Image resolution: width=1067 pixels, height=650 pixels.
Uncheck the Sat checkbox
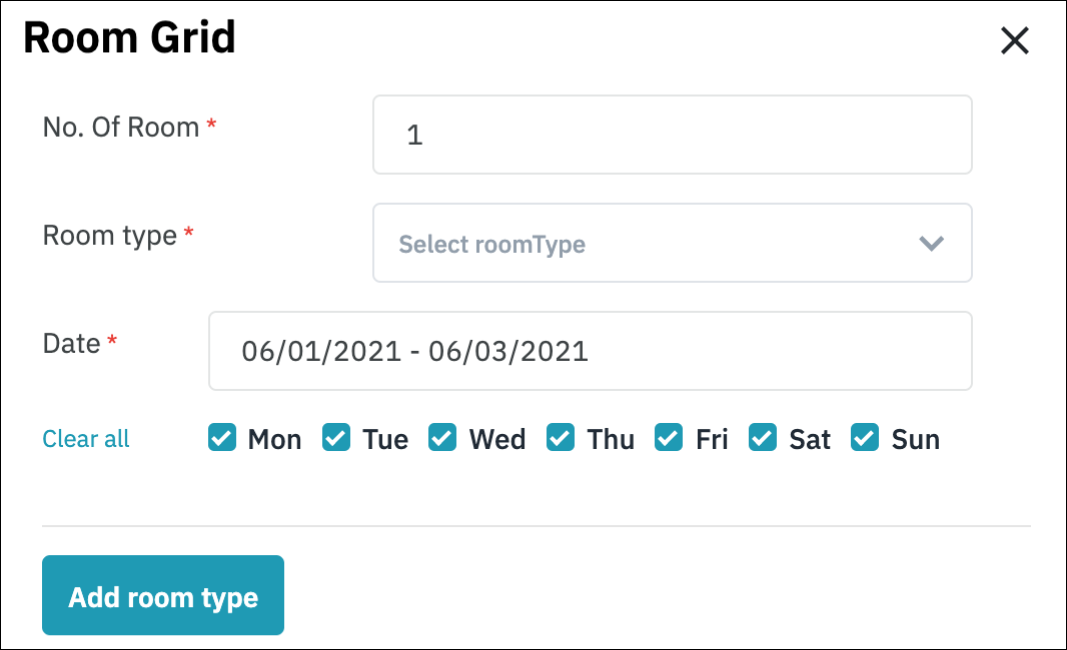(x=763, y=438)
